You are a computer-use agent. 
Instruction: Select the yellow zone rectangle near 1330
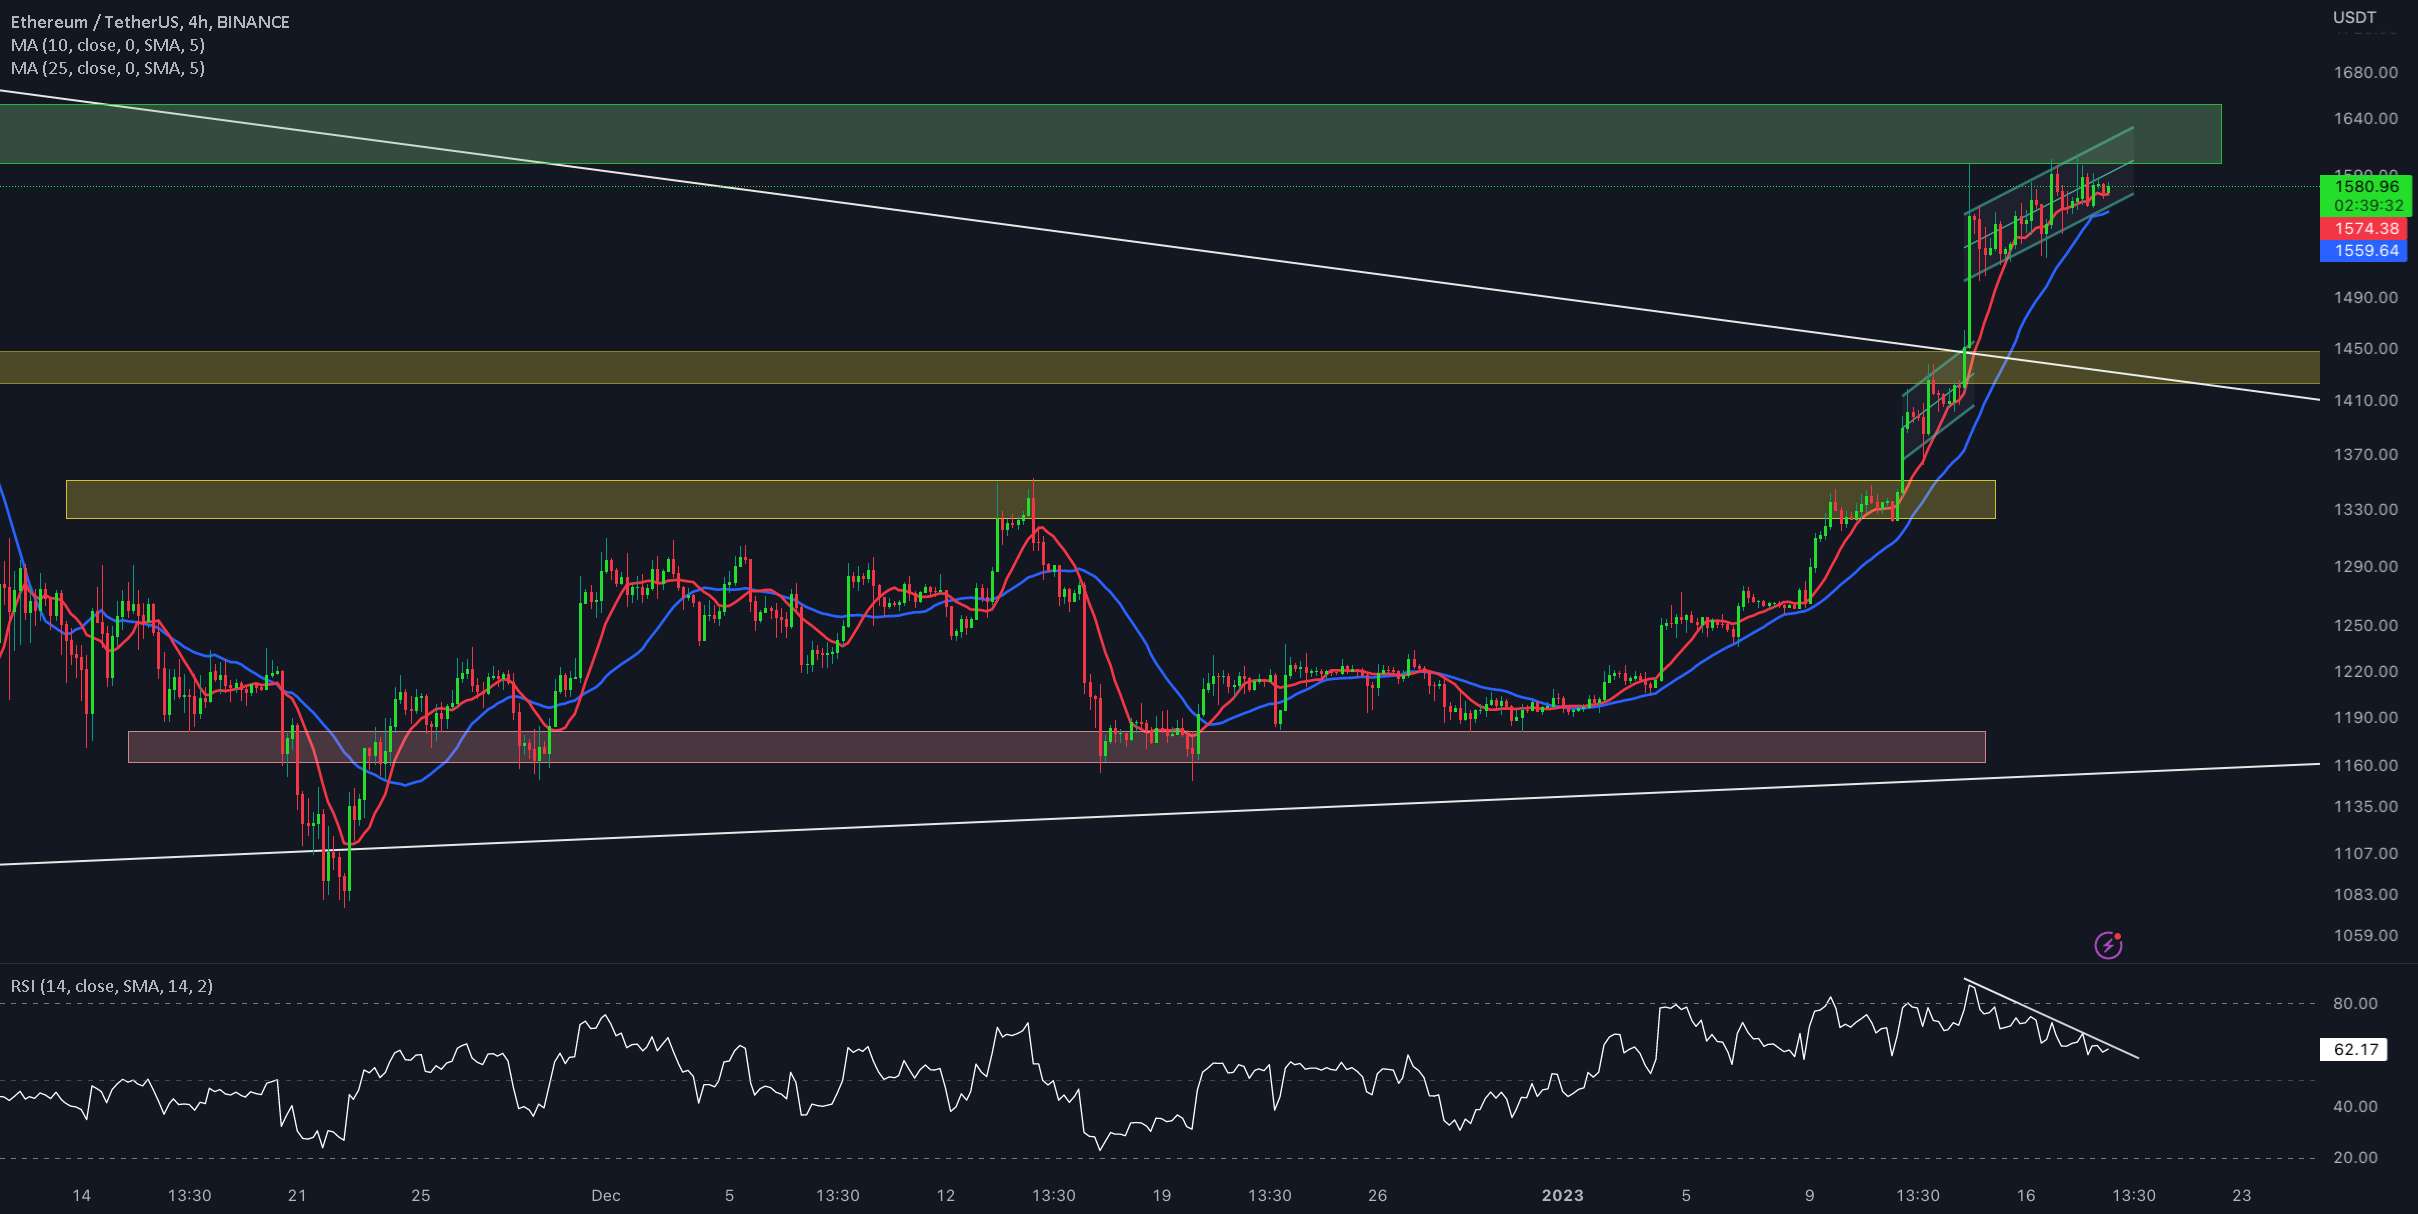[1030, 499]
